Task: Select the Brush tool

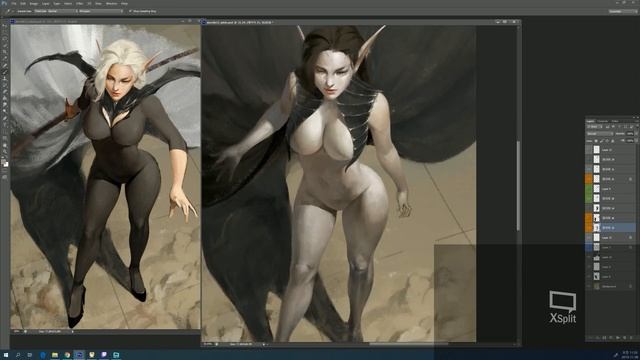Action: (x=5, y=71)
